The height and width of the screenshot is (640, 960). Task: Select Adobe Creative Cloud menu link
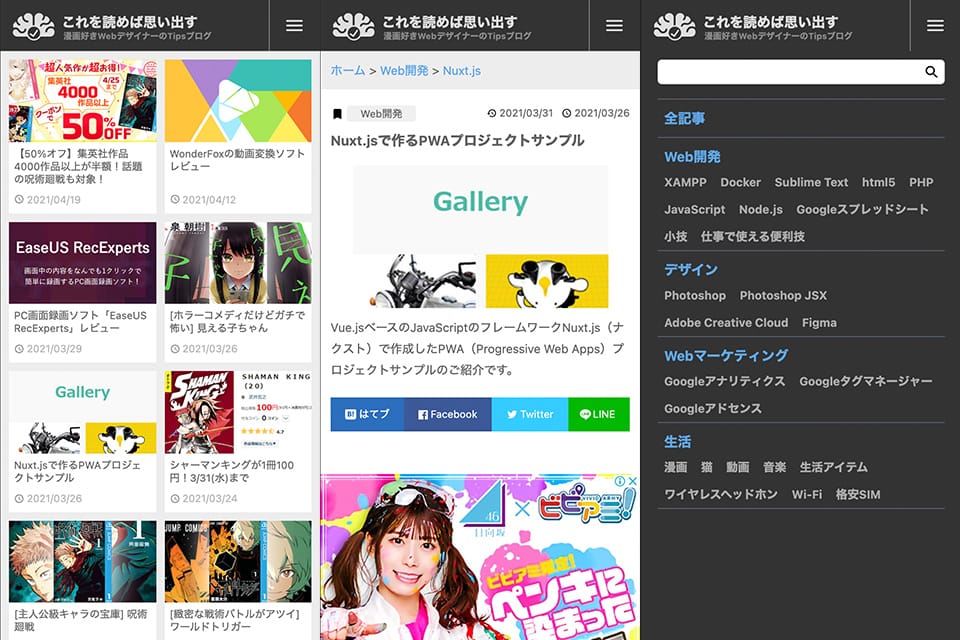click(726, 323)
